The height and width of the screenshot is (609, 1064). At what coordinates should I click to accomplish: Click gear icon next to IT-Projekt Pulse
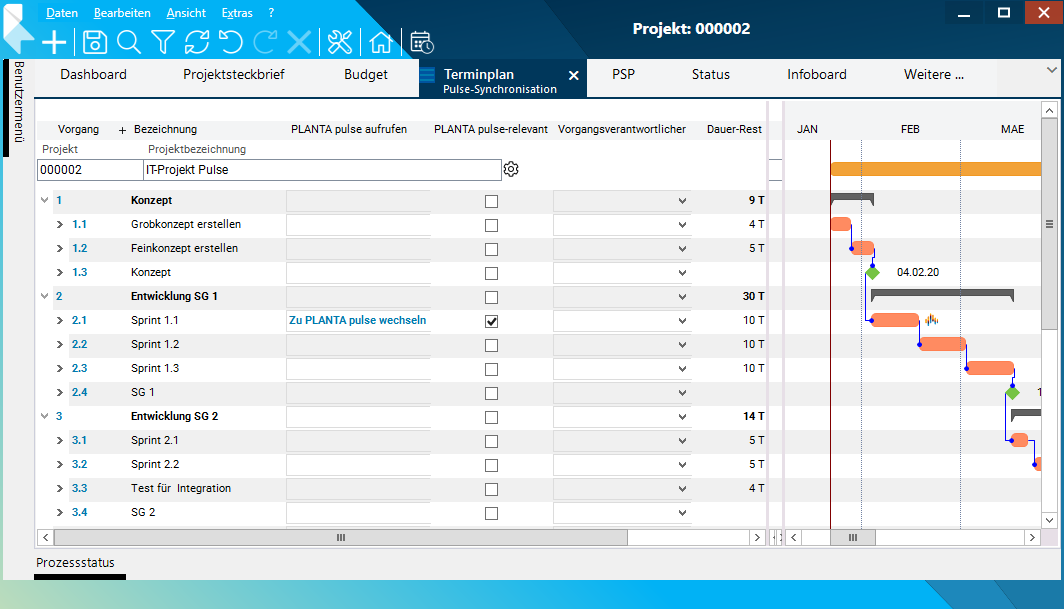[x=511, y=169]
